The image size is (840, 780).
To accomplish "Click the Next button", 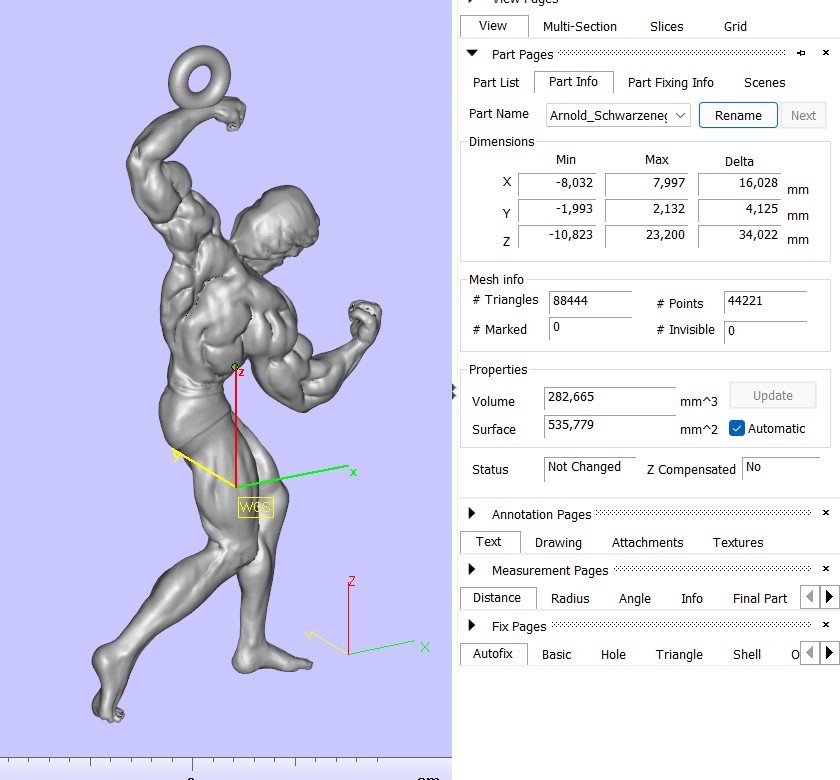I will pyautogui.click(x=803, y=115).
